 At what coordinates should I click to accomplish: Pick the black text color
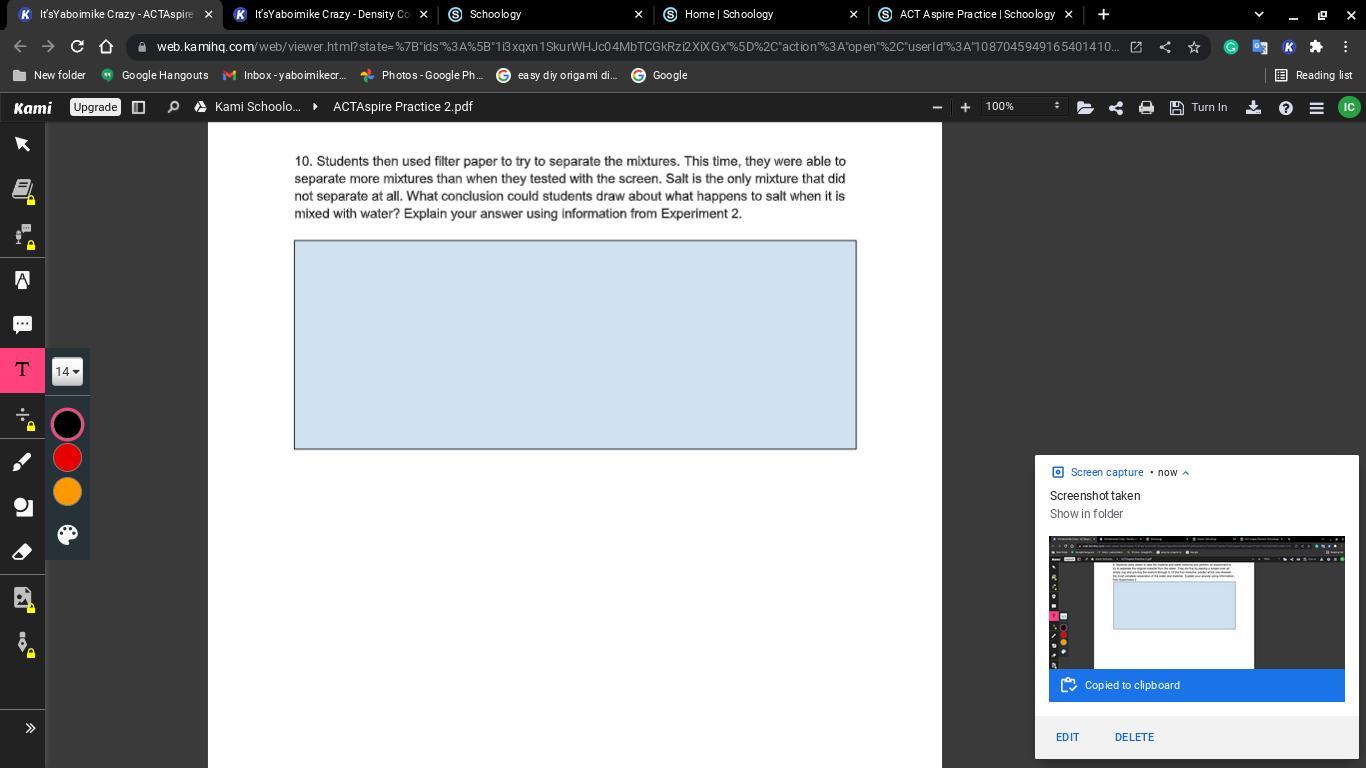coord(67,424)
